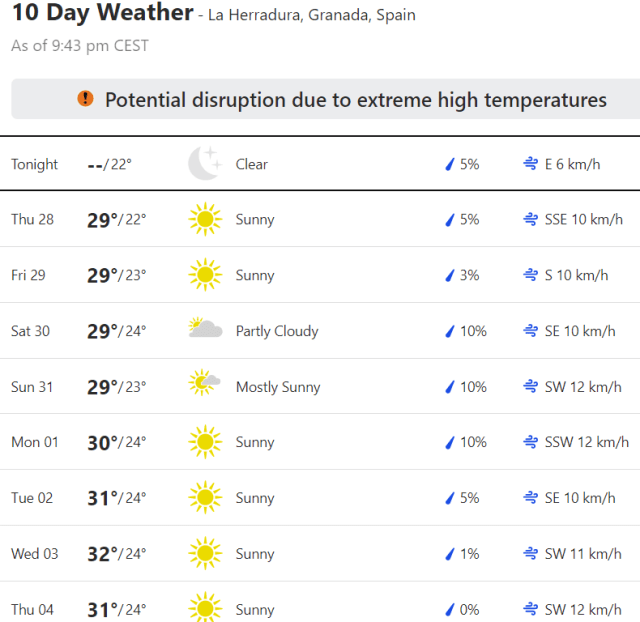
Task: Click the wind icon on Wed 03
Action: coord(530,554)
